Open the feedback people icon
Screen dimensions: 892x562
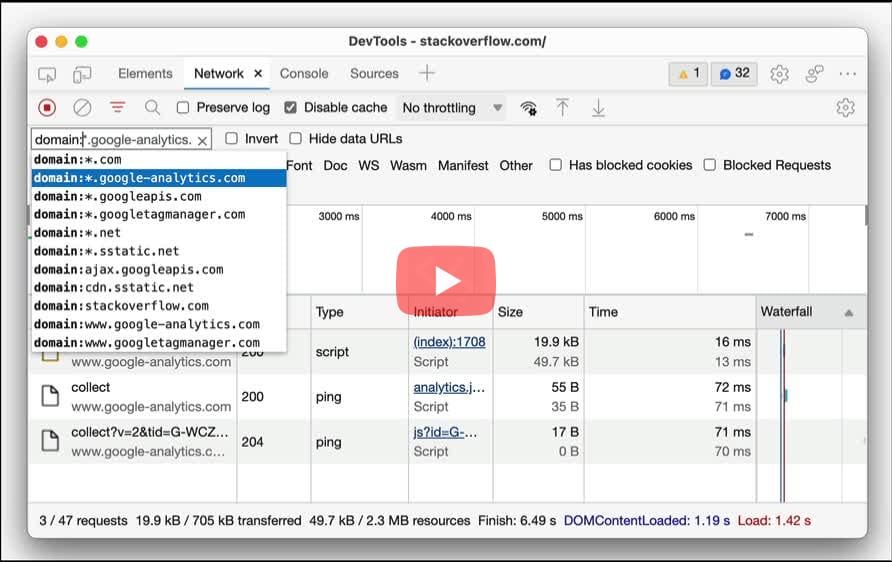[x=815, y=74]
